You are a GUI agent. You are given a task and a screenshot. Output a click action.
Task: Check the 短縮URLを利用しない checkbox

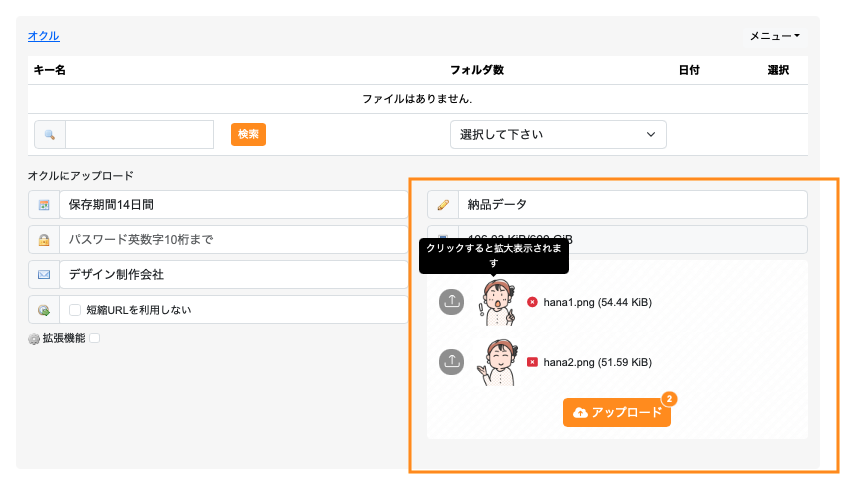click(75, 310)
